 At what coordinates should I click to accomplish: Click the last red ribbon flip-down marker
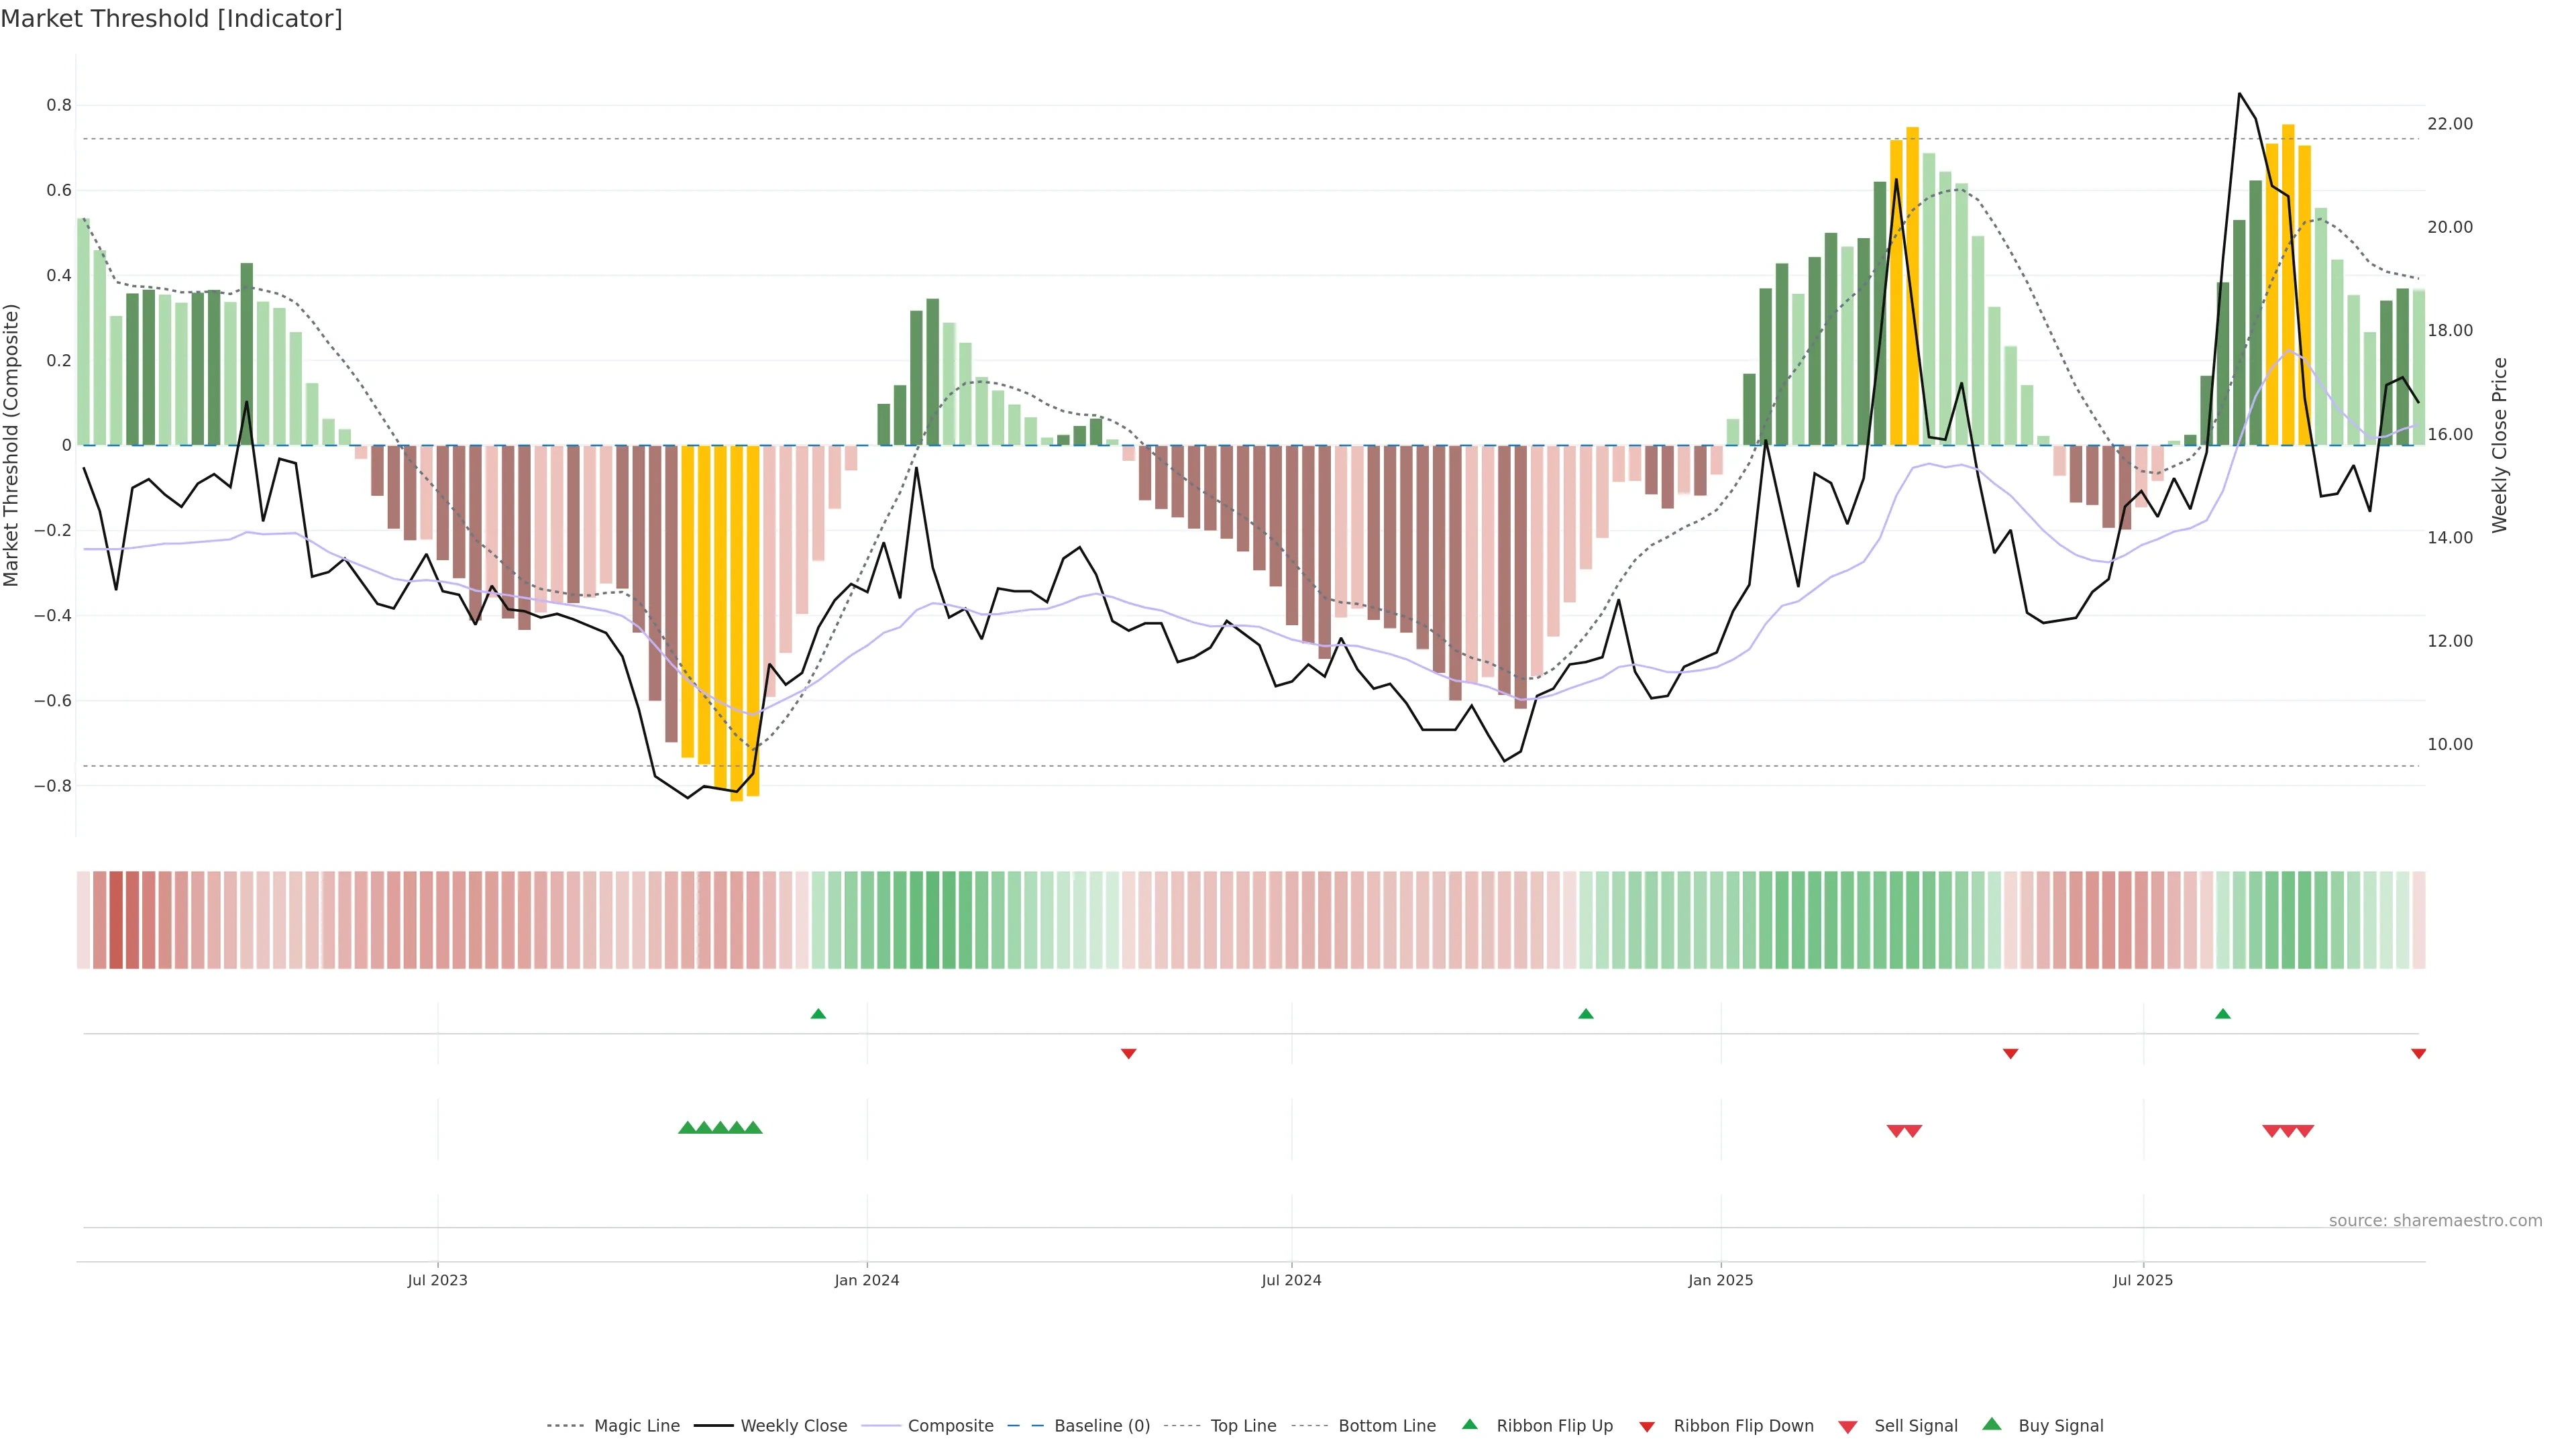point(2418,1054)
